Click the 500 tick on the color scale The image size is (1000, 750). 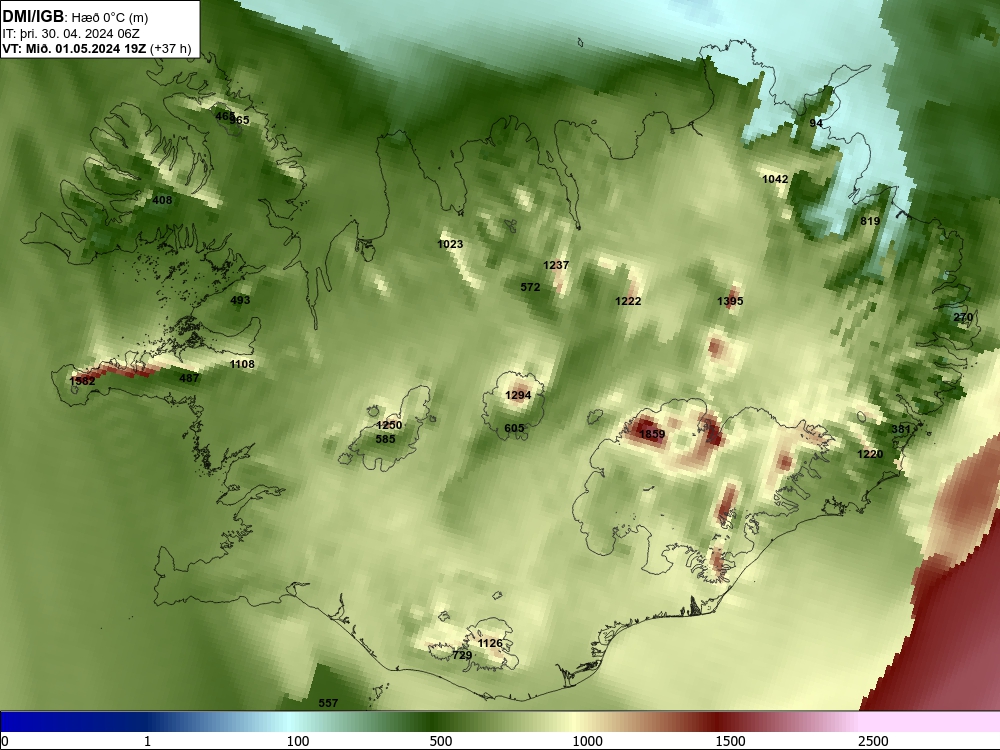441,741
